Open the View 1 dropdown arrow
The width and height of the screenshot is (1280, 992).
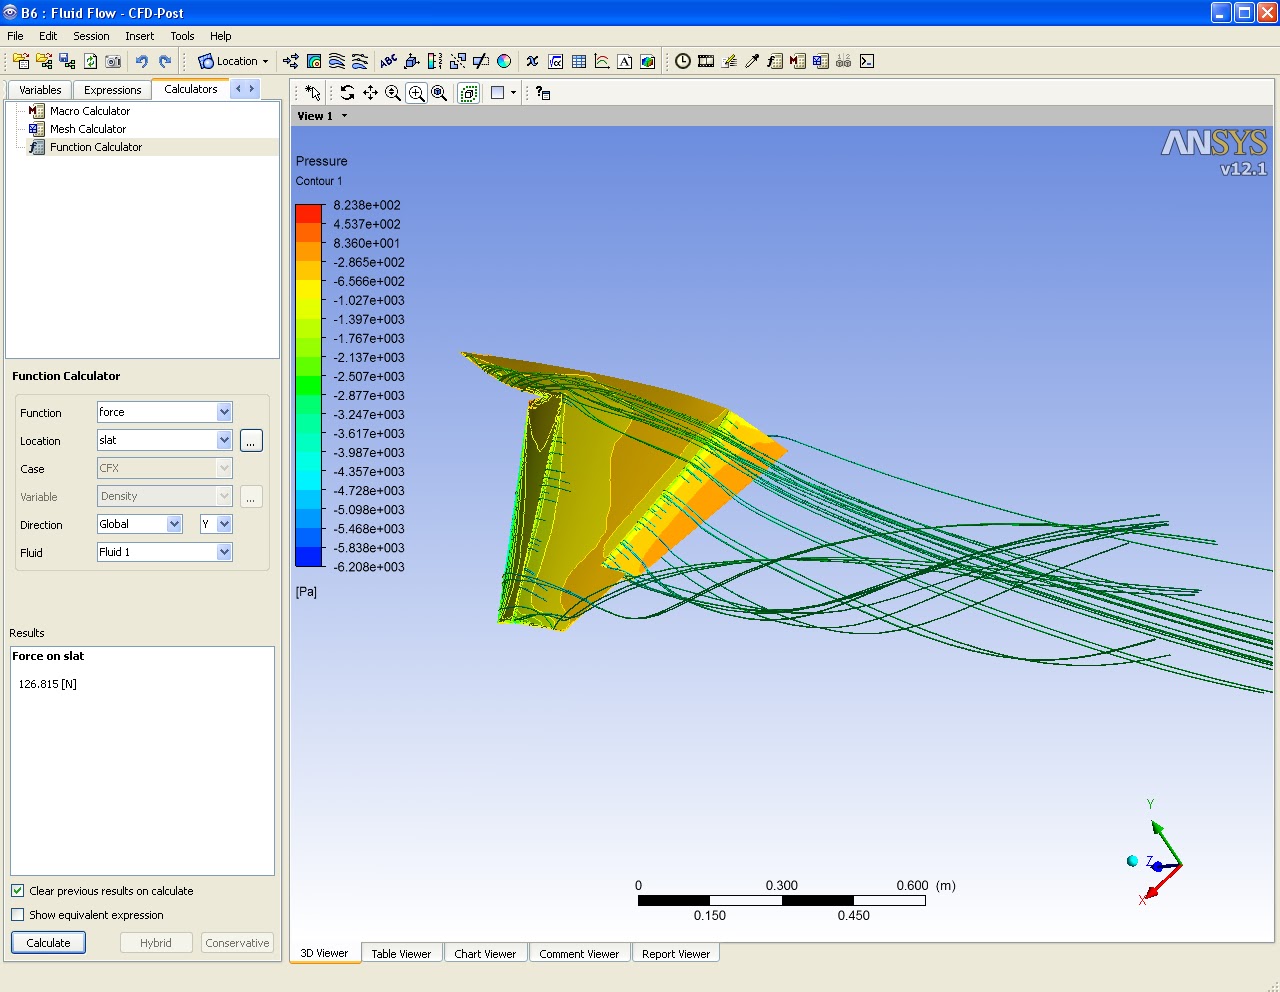tap(344, 116)
